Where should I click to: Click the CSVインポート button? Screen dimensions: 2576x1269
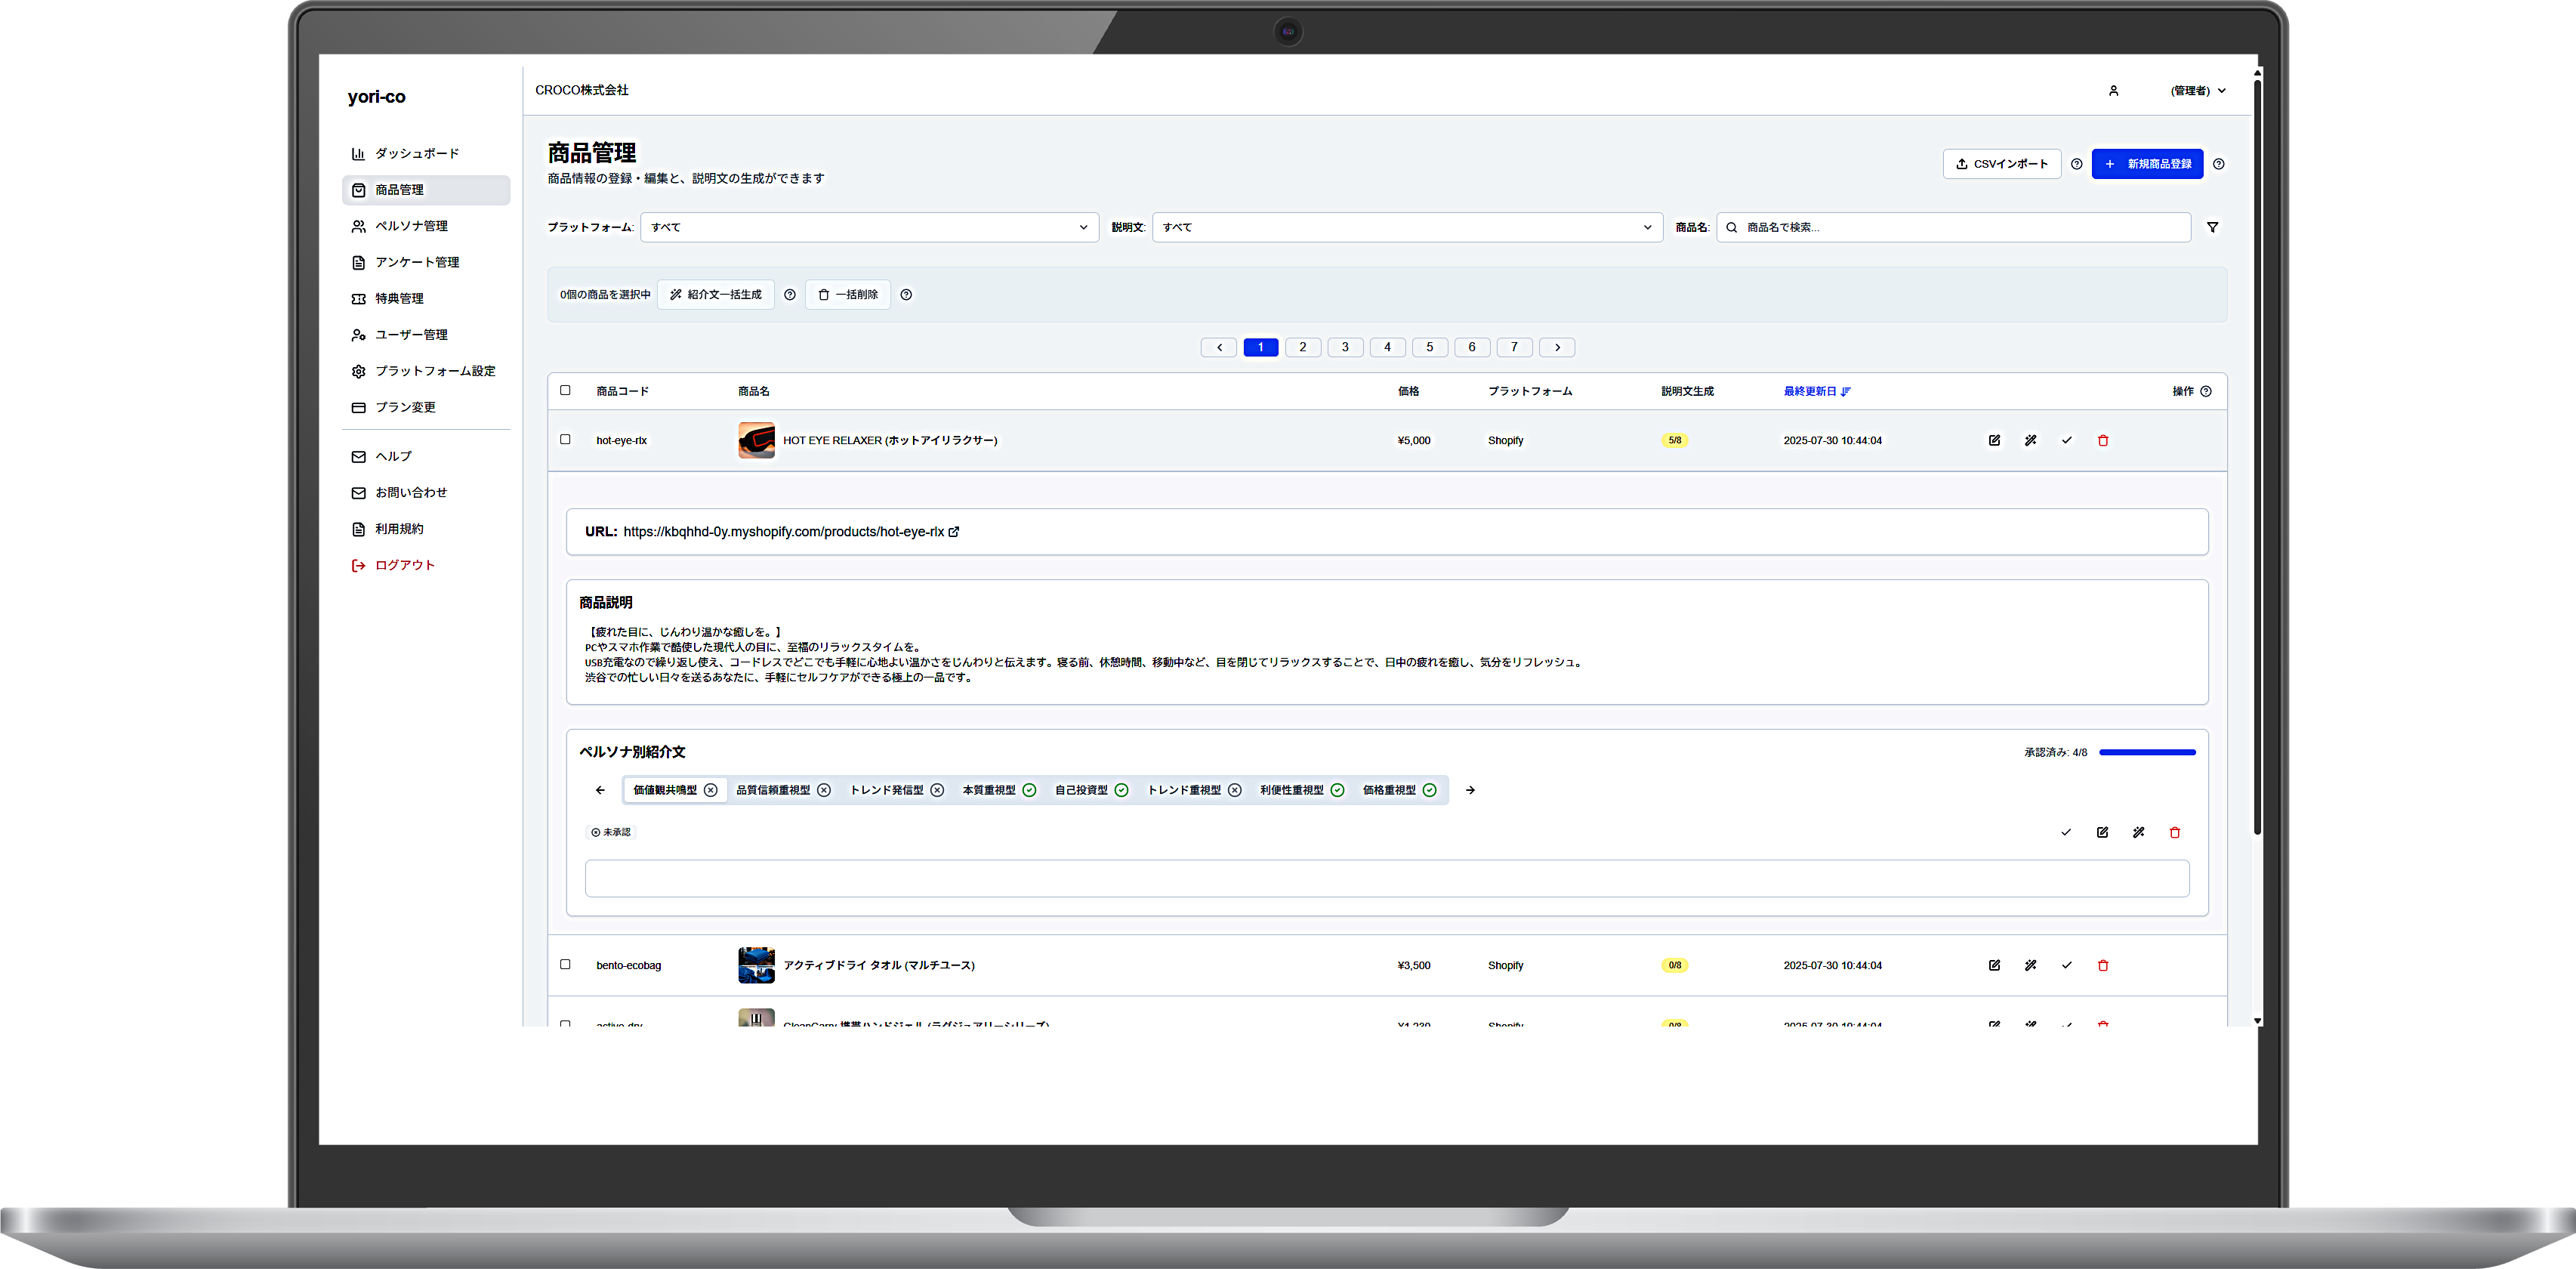pyautogui.click(x=2001, y=164)
